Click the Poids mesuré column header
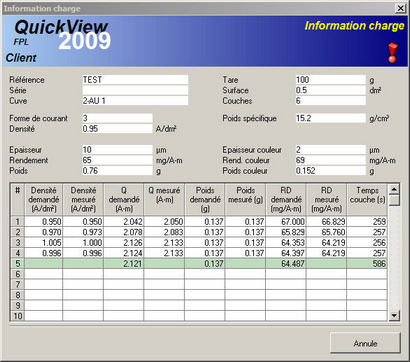The width and height of the screenshot is (410, 362). pos(245,199)
